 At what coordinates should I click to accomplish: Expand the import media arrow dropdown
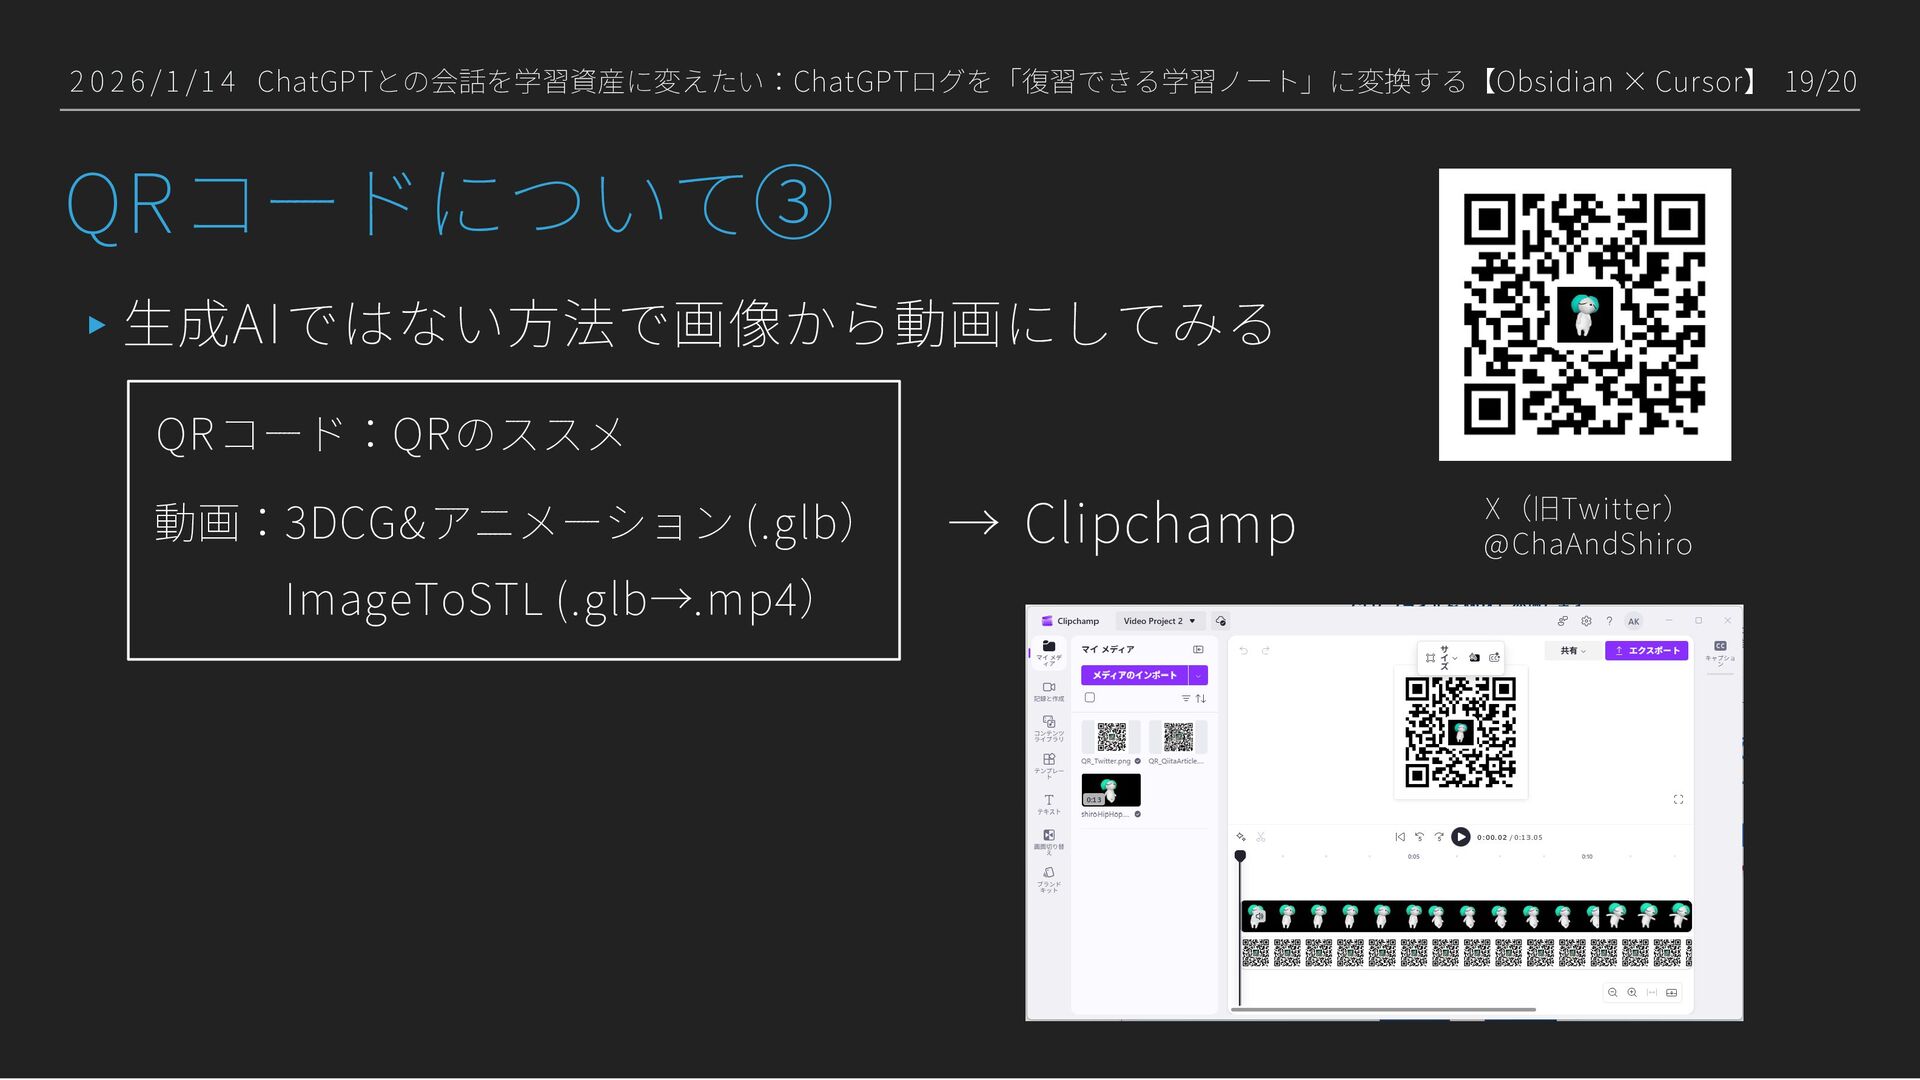click(x=1198, y=675)
